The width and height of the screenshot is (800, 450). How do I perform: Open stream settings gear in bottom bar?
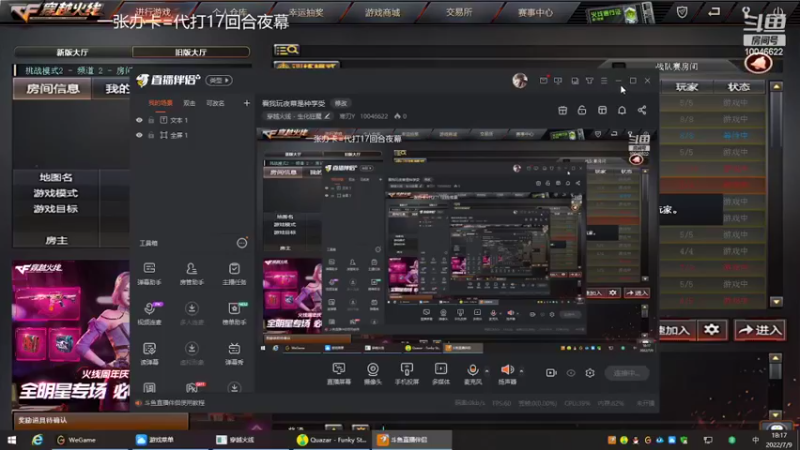point(590,373)
